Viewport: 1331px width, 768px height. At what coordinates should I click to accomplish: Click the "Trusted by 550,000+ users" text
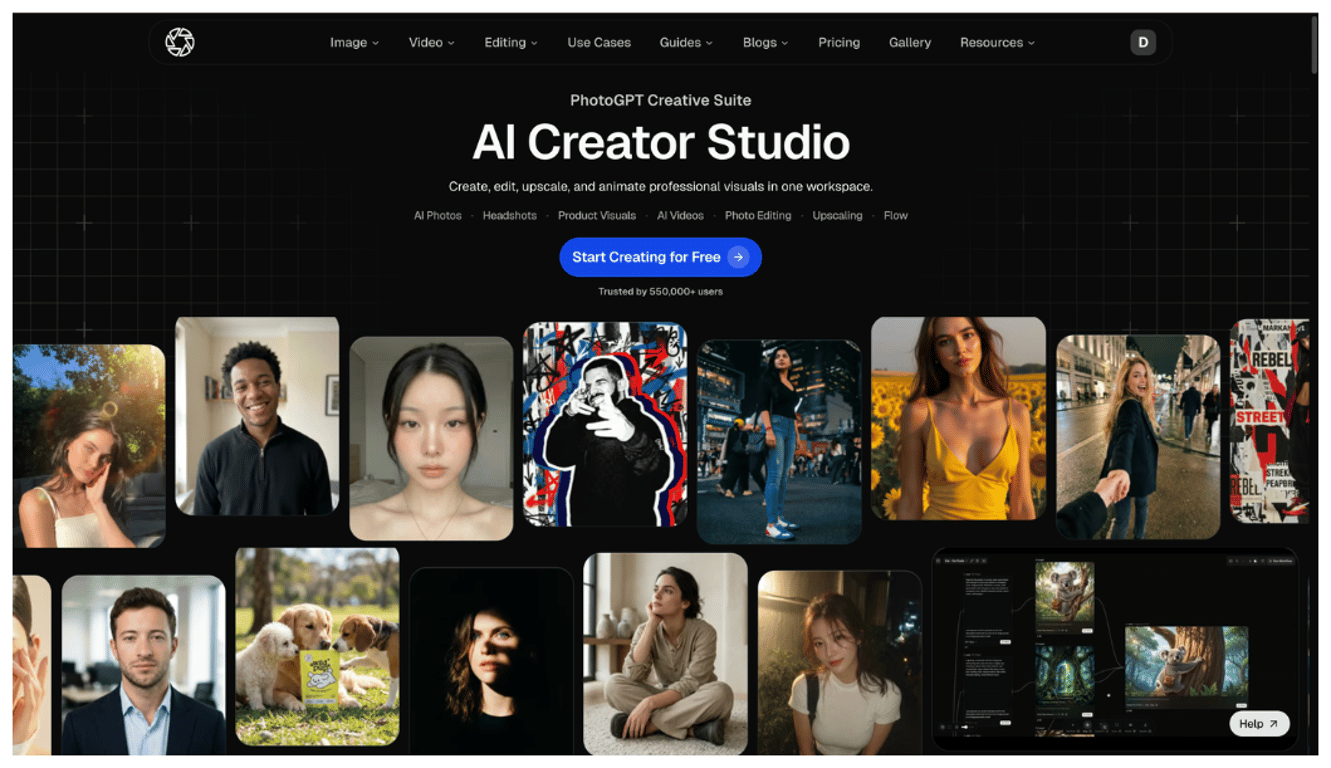660,292
